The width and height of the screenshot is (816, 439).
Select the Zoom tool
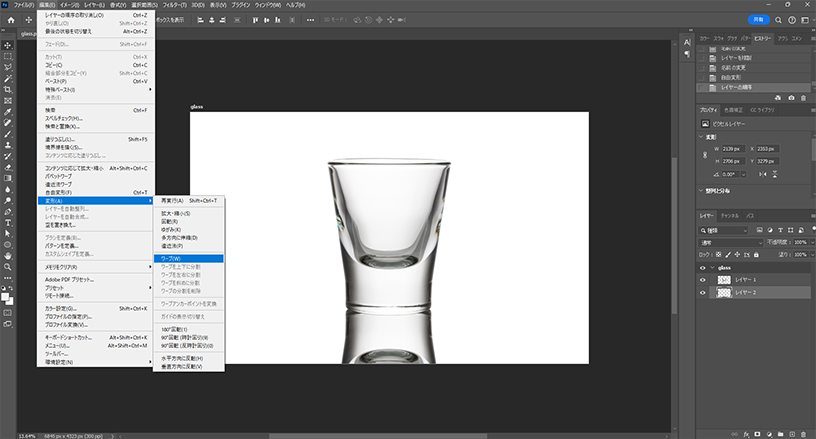point(8,267)
